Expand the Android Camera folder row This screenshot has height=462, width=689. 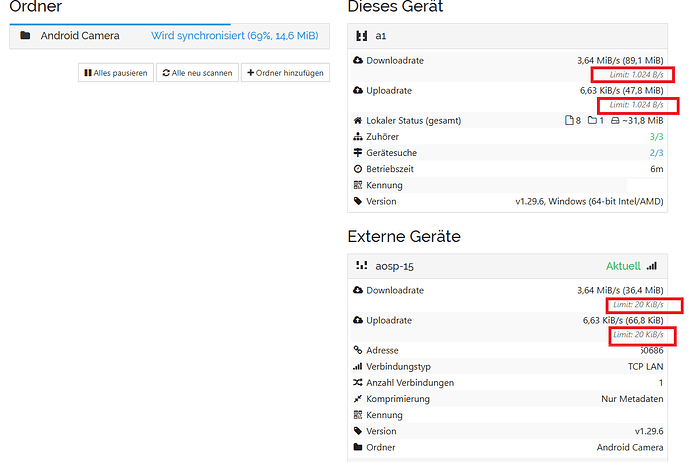[x=169, y=36]
